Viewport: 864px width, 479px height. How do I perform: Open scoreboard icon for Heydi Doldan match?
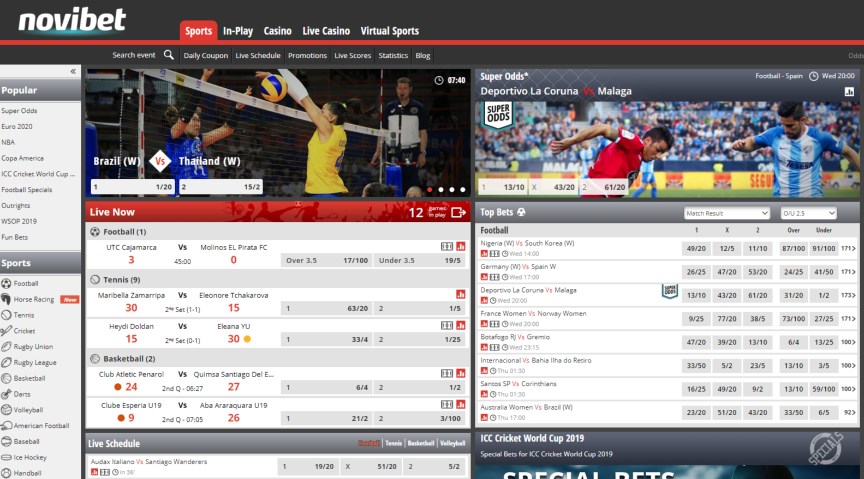[x=447, y=325]
